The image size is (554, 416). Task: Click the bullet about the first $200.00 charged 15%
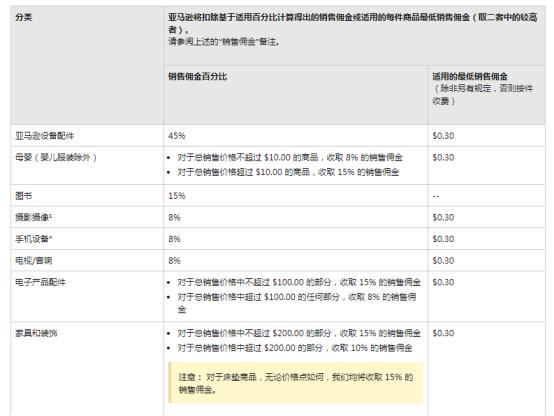(x=299, y=333)
